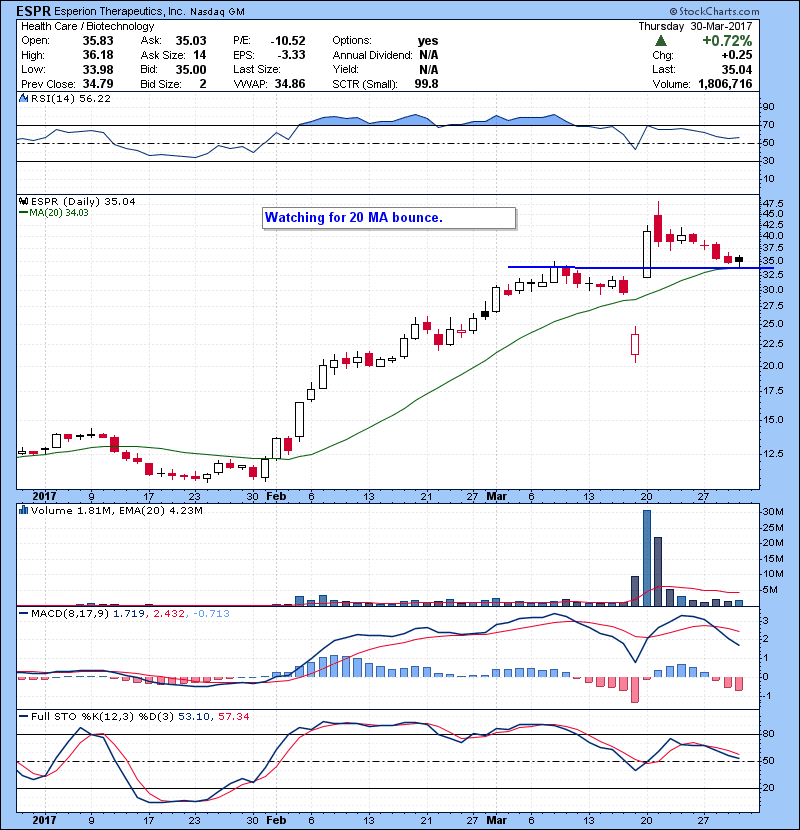Screen dimensions: 800x830
Task: Click the Prev Close value 34.79
Action: pyautogui.click(x=98, y=84)
